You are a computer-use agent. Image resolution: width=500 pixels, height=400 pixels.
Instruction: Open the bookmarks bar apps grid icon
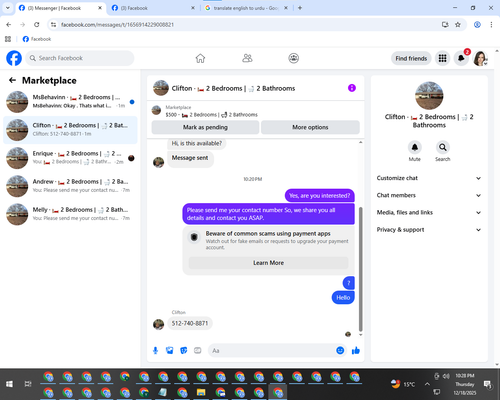coord(8,39)
